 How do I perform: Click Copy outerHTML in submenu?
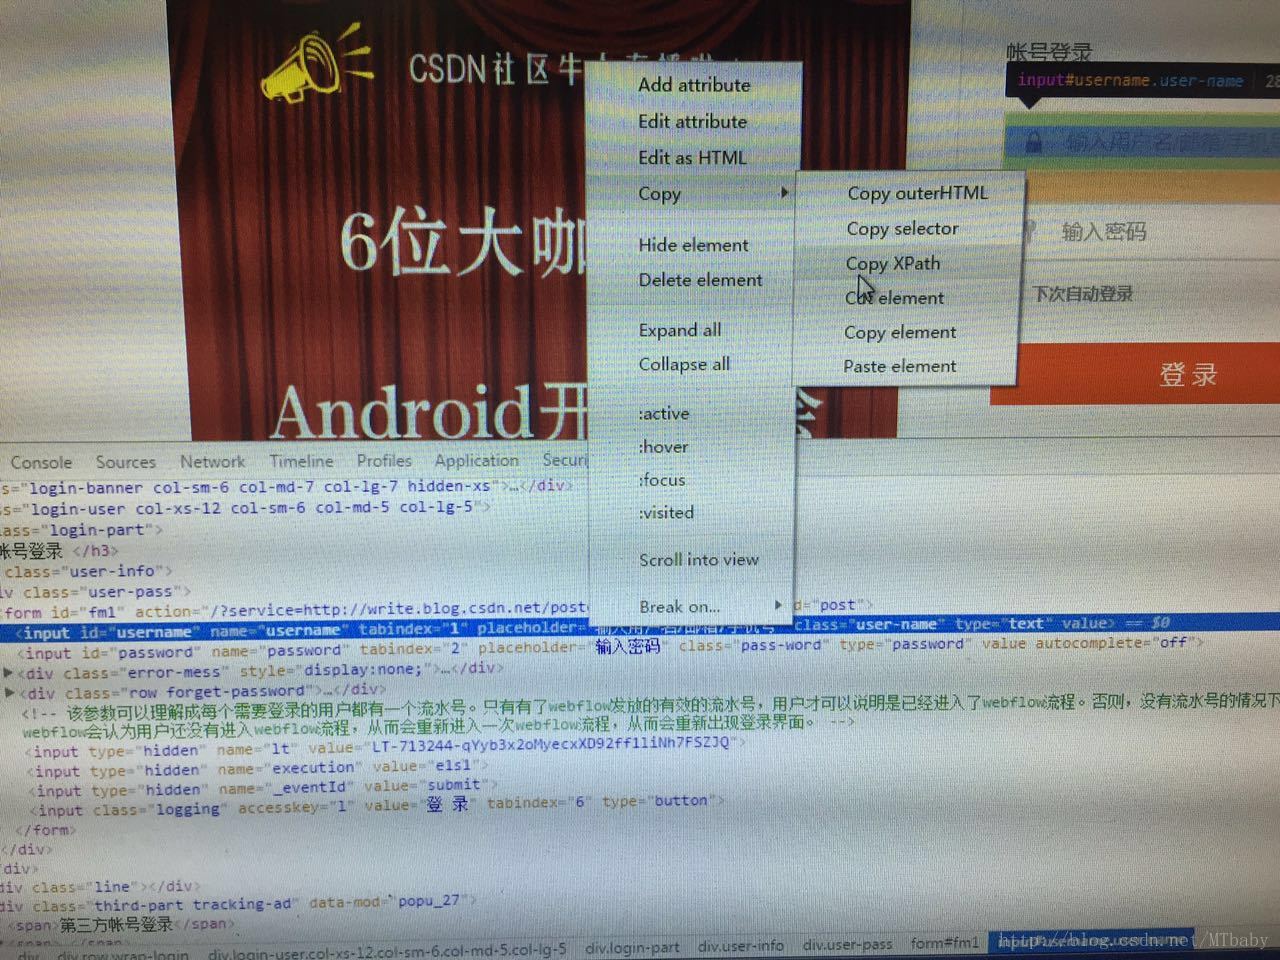917,193
